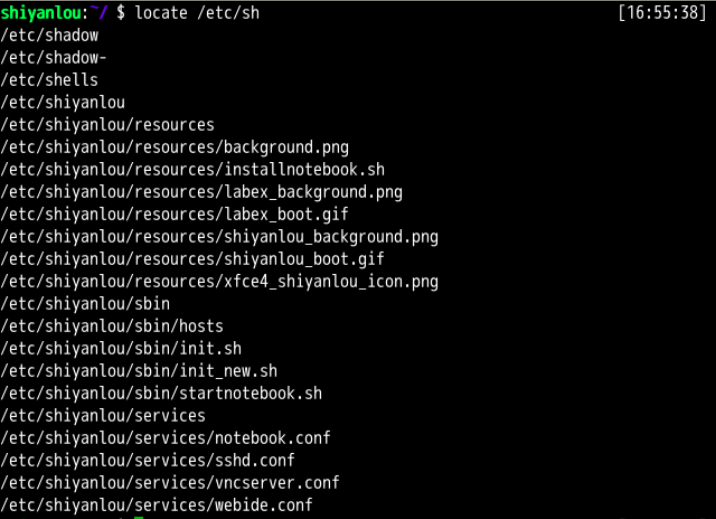The width and height of the screenshot is (716, 519).
Task: Select the /etc/shadow output line
Action: click(x=50, y=35)
